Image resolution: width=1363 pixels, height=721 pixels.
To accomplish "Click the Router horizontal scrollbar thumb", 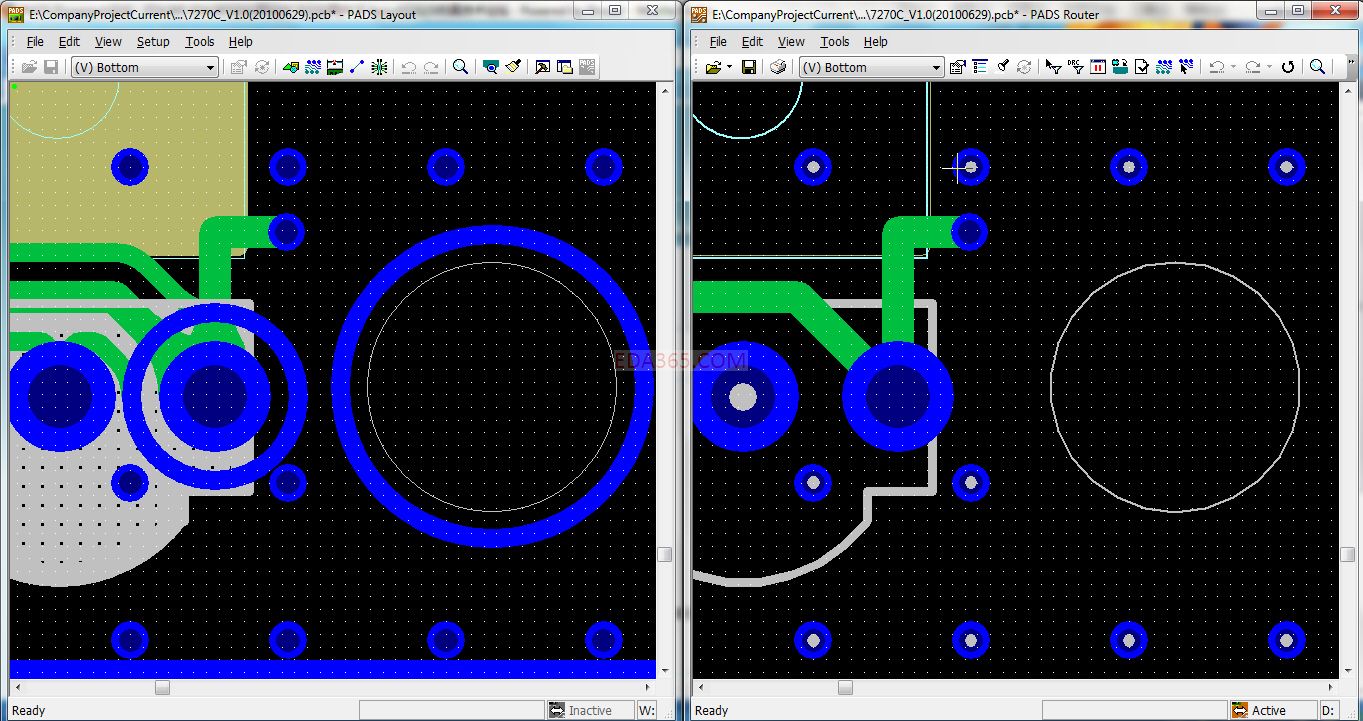I will (x=845, y=687).
